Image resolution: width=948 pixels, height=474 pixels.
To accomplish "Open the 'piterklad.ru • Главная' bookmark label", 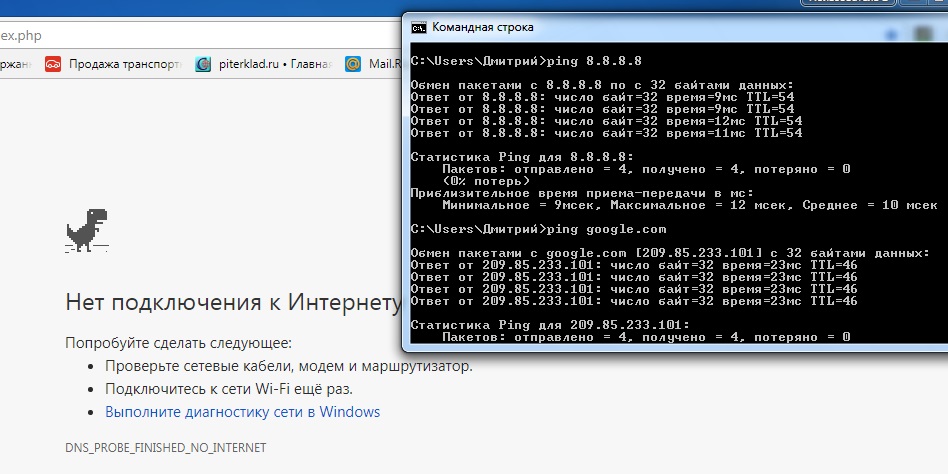I will pyautogui.click(x=275, y=64).
